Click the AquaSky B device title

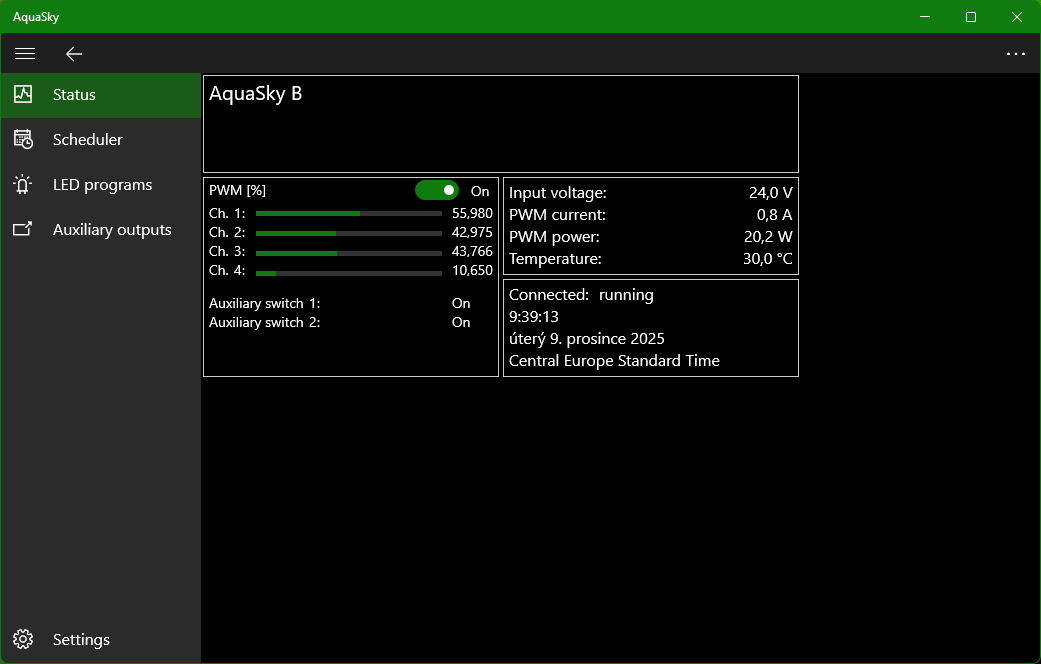click(256, 94)
